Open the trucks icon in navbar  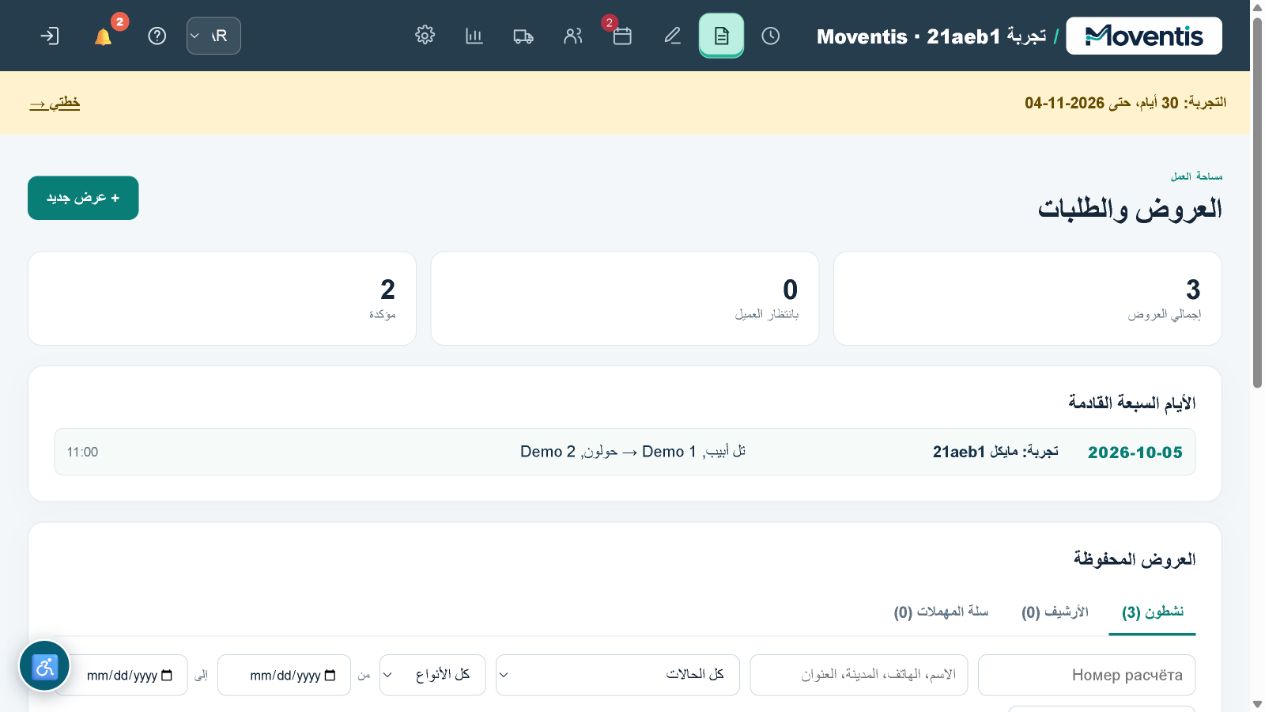[x=523, y=36]
